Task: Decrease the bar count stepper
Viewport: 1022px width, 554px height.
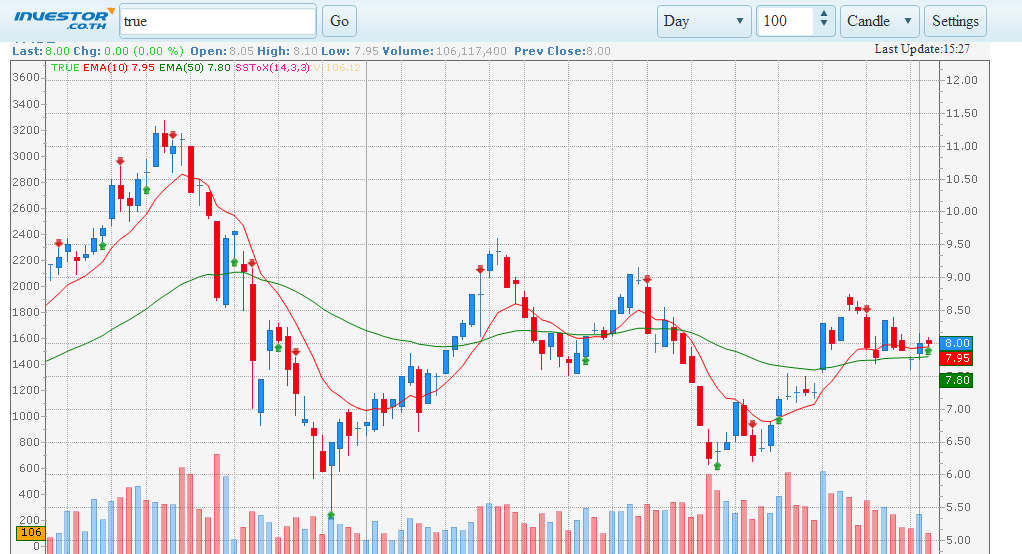Action: tap(823, 26)
